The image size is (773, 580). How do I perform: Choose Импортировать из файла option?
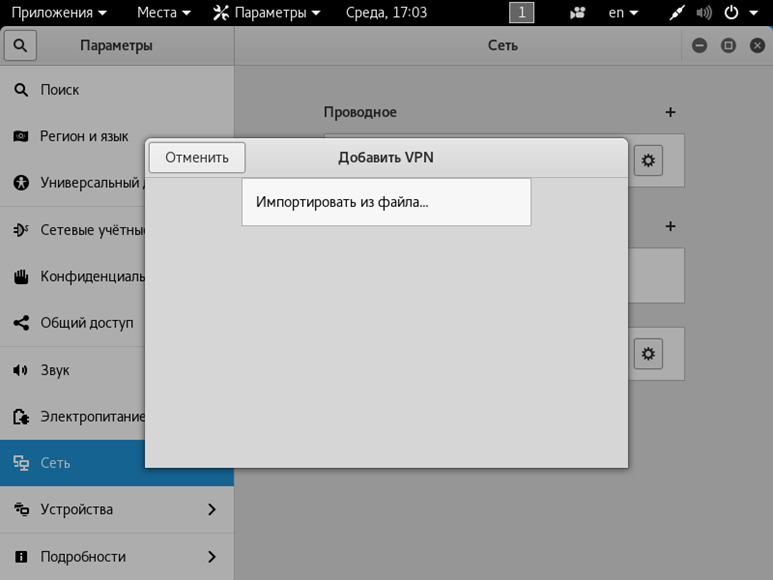(386, 202)
